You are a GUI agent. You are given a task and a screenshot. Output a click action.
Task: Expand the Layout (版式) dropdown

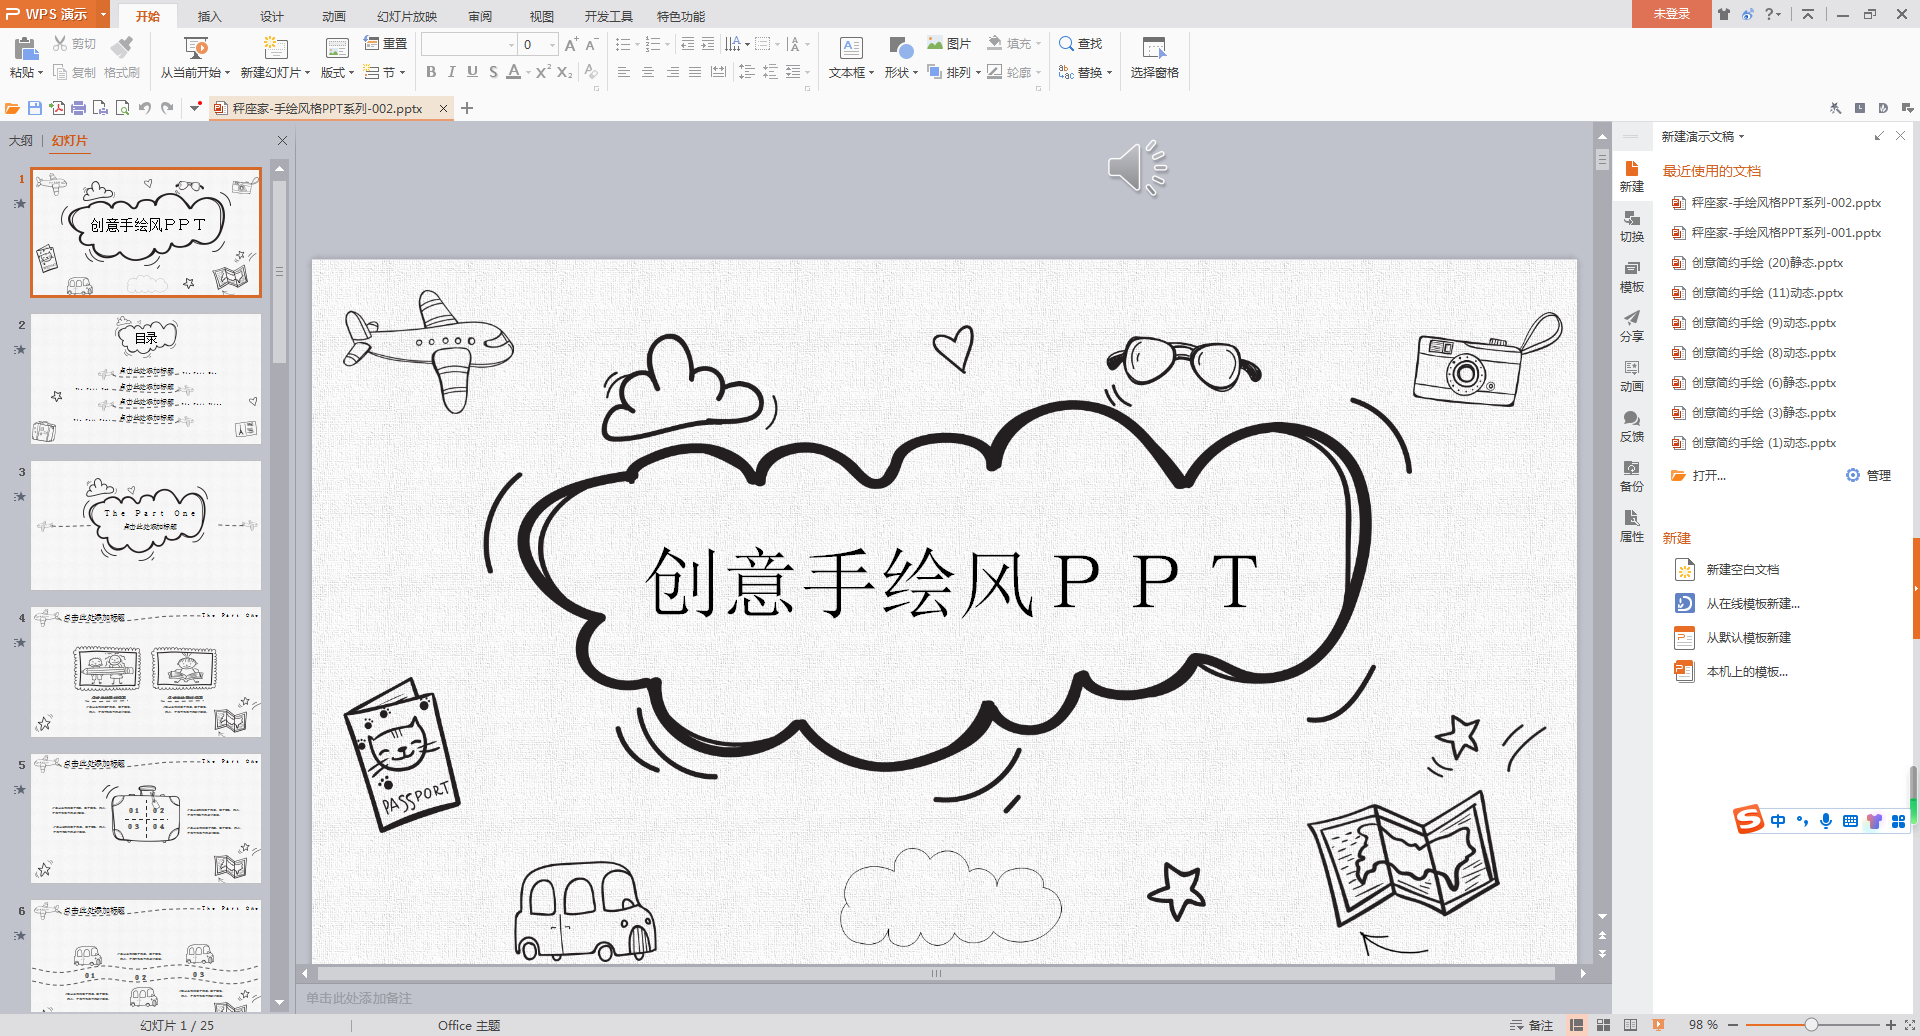(351, 73)
